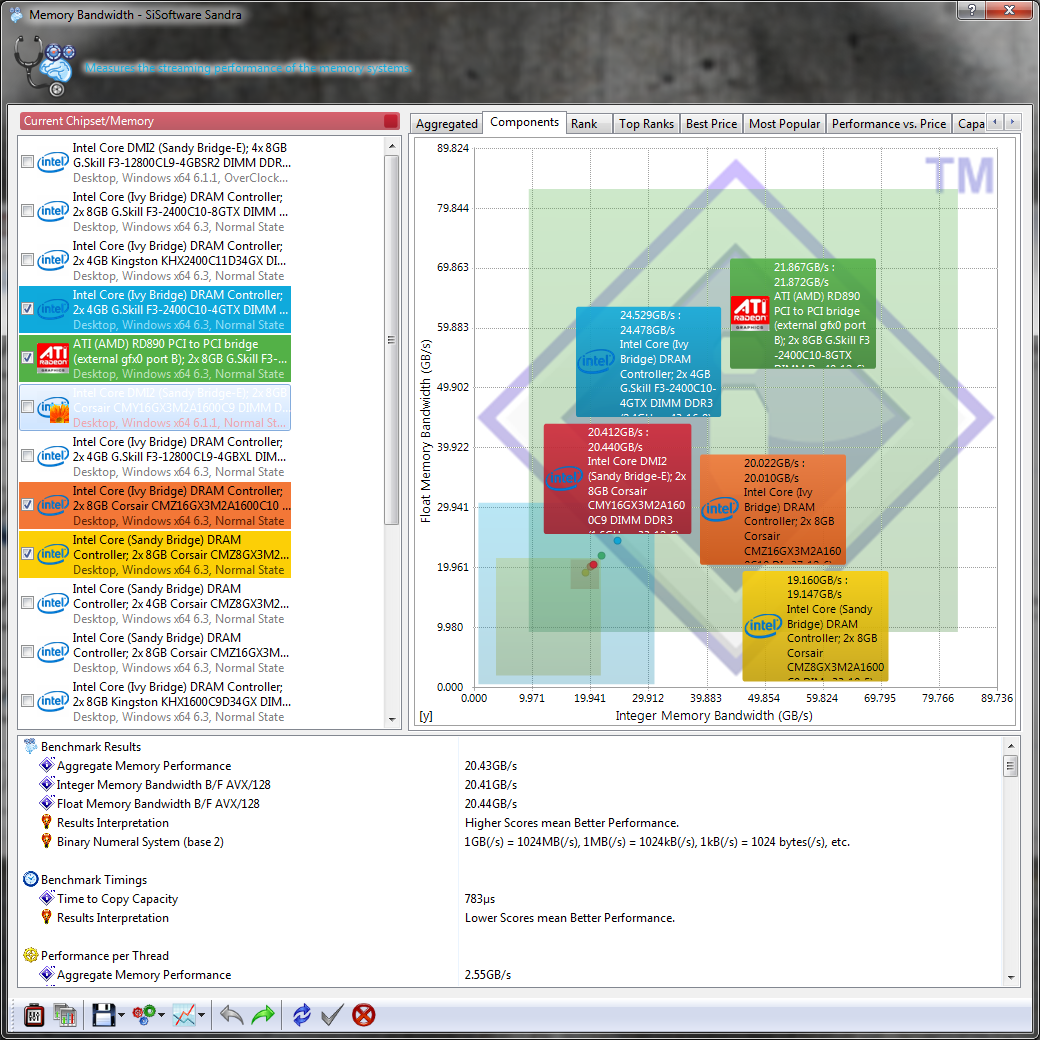The height and width of the screenshot is (1040, 1040).
Task: Select the Components tab
Action: 524,122
